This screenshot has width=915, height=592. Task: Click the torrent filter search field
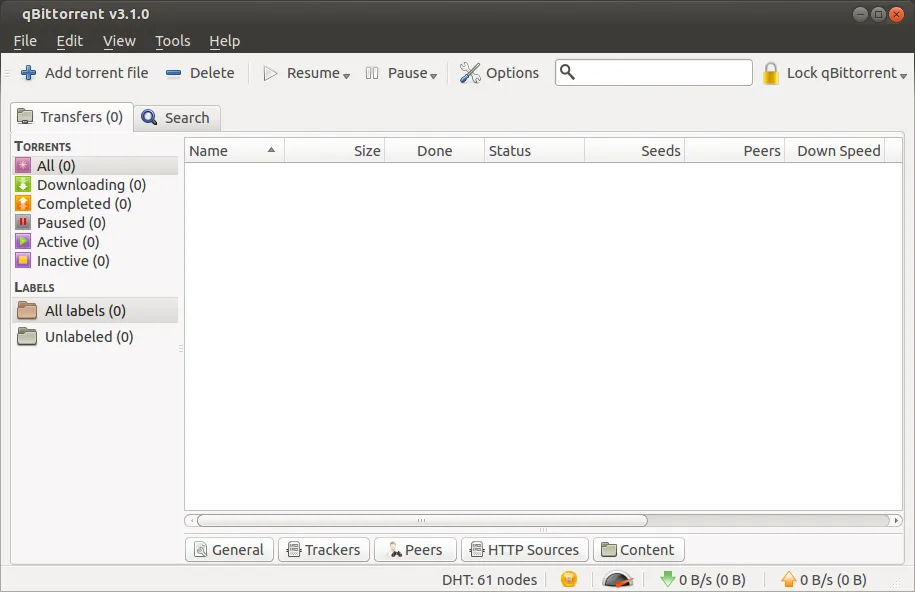tap(662, 73)
